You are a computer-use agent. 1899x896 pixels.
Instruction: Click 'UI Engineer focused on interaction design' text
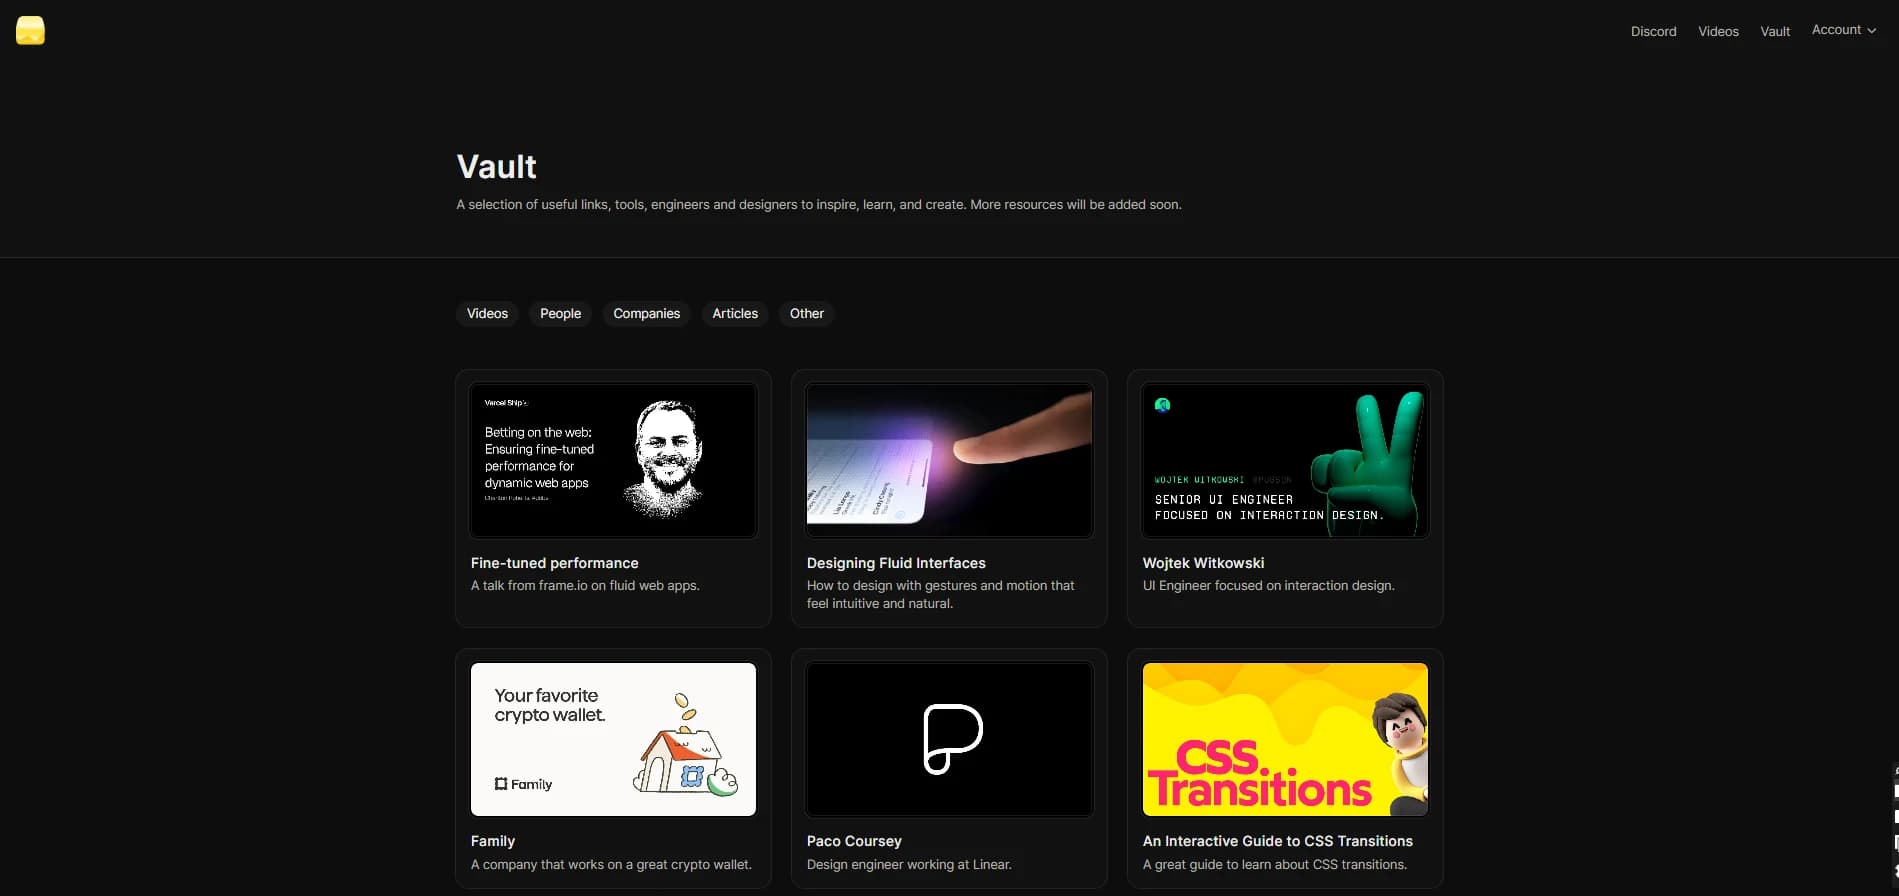(x=1268, y=586)
